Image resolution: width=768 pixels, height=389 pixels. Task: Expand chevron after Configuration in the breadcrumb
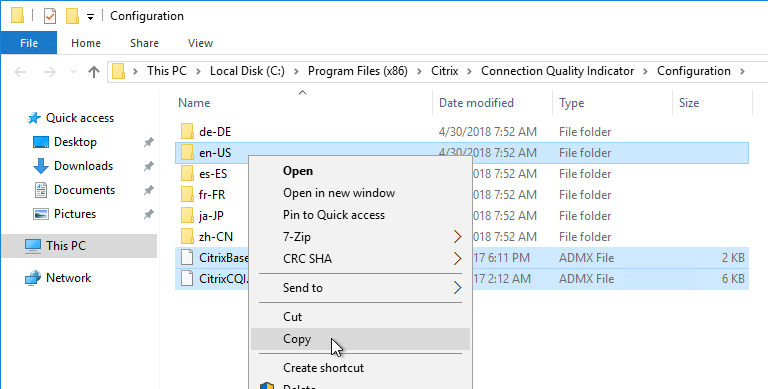point(743,72)
